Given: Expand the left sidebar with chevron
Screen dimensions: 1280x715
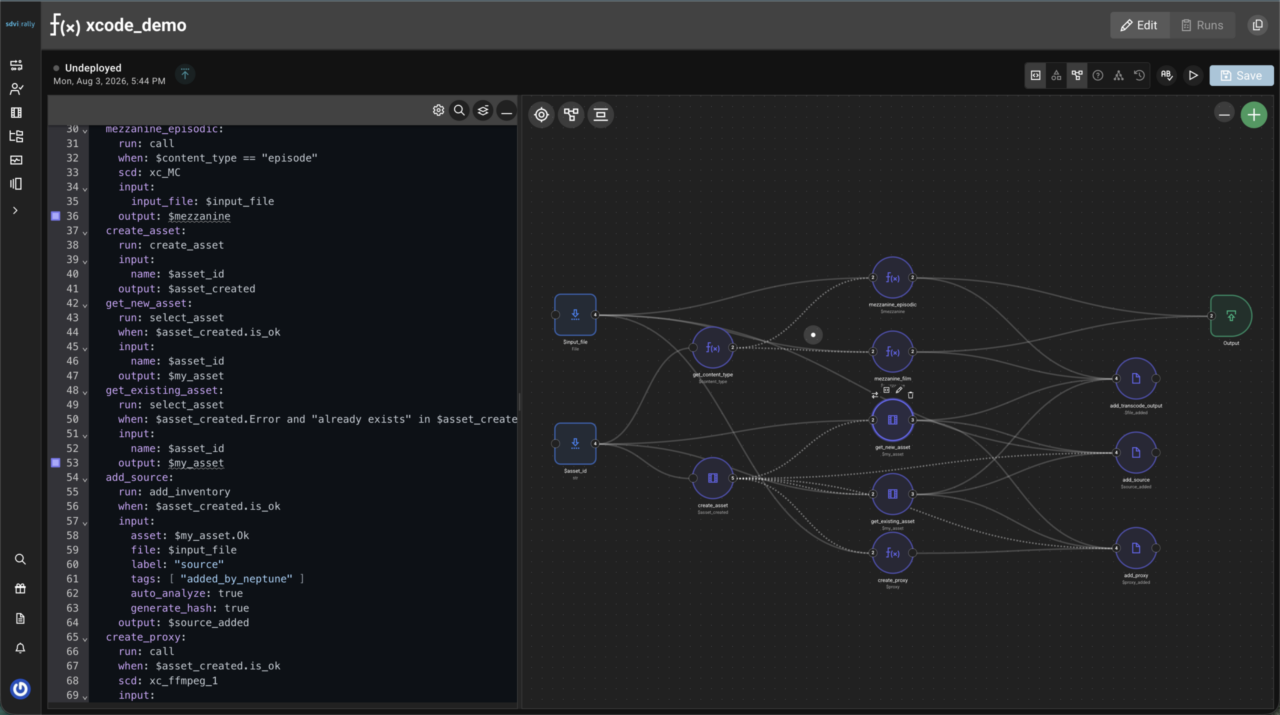Looking at the screenshot, I should pos(15,210).
